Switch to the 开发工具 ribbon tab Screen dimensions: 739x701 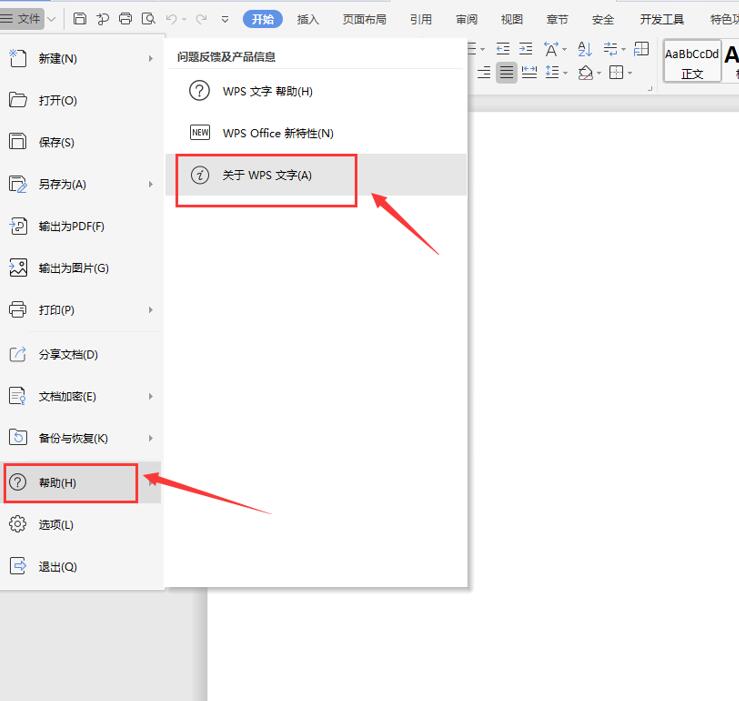click(x=662, y=19)
